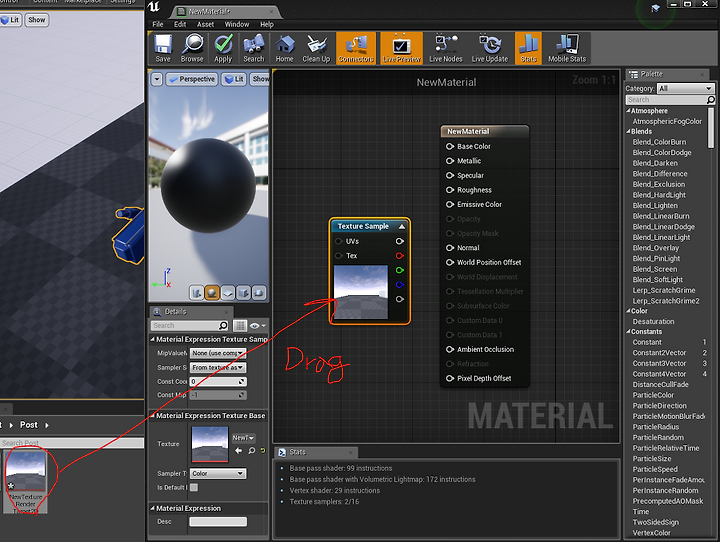Open Search with the binoculars icon
Image resolution: width=720 pixels, height=542 pixels.
tap(253, 48)
